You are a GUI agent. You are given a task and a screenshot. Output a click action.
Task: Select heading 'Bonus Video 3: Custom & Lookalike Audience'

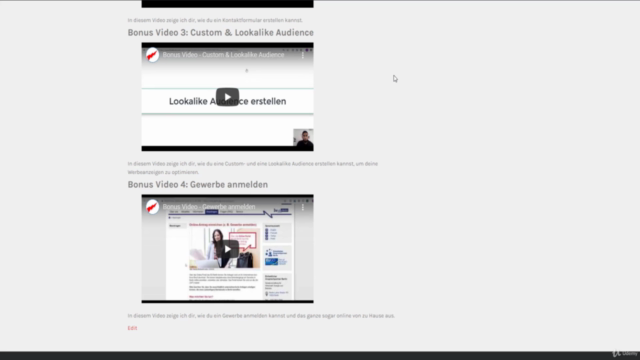[220, 33]
